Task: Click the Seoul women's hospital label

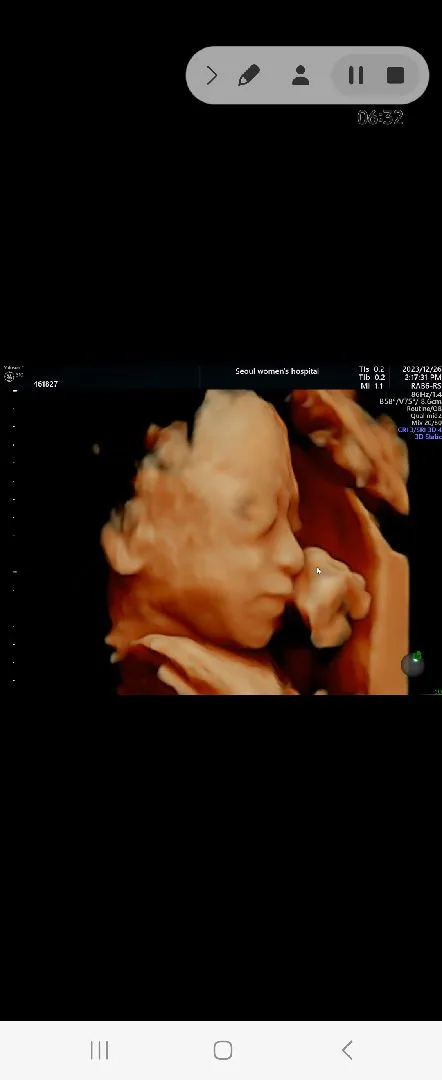Action: coord(277,371)
